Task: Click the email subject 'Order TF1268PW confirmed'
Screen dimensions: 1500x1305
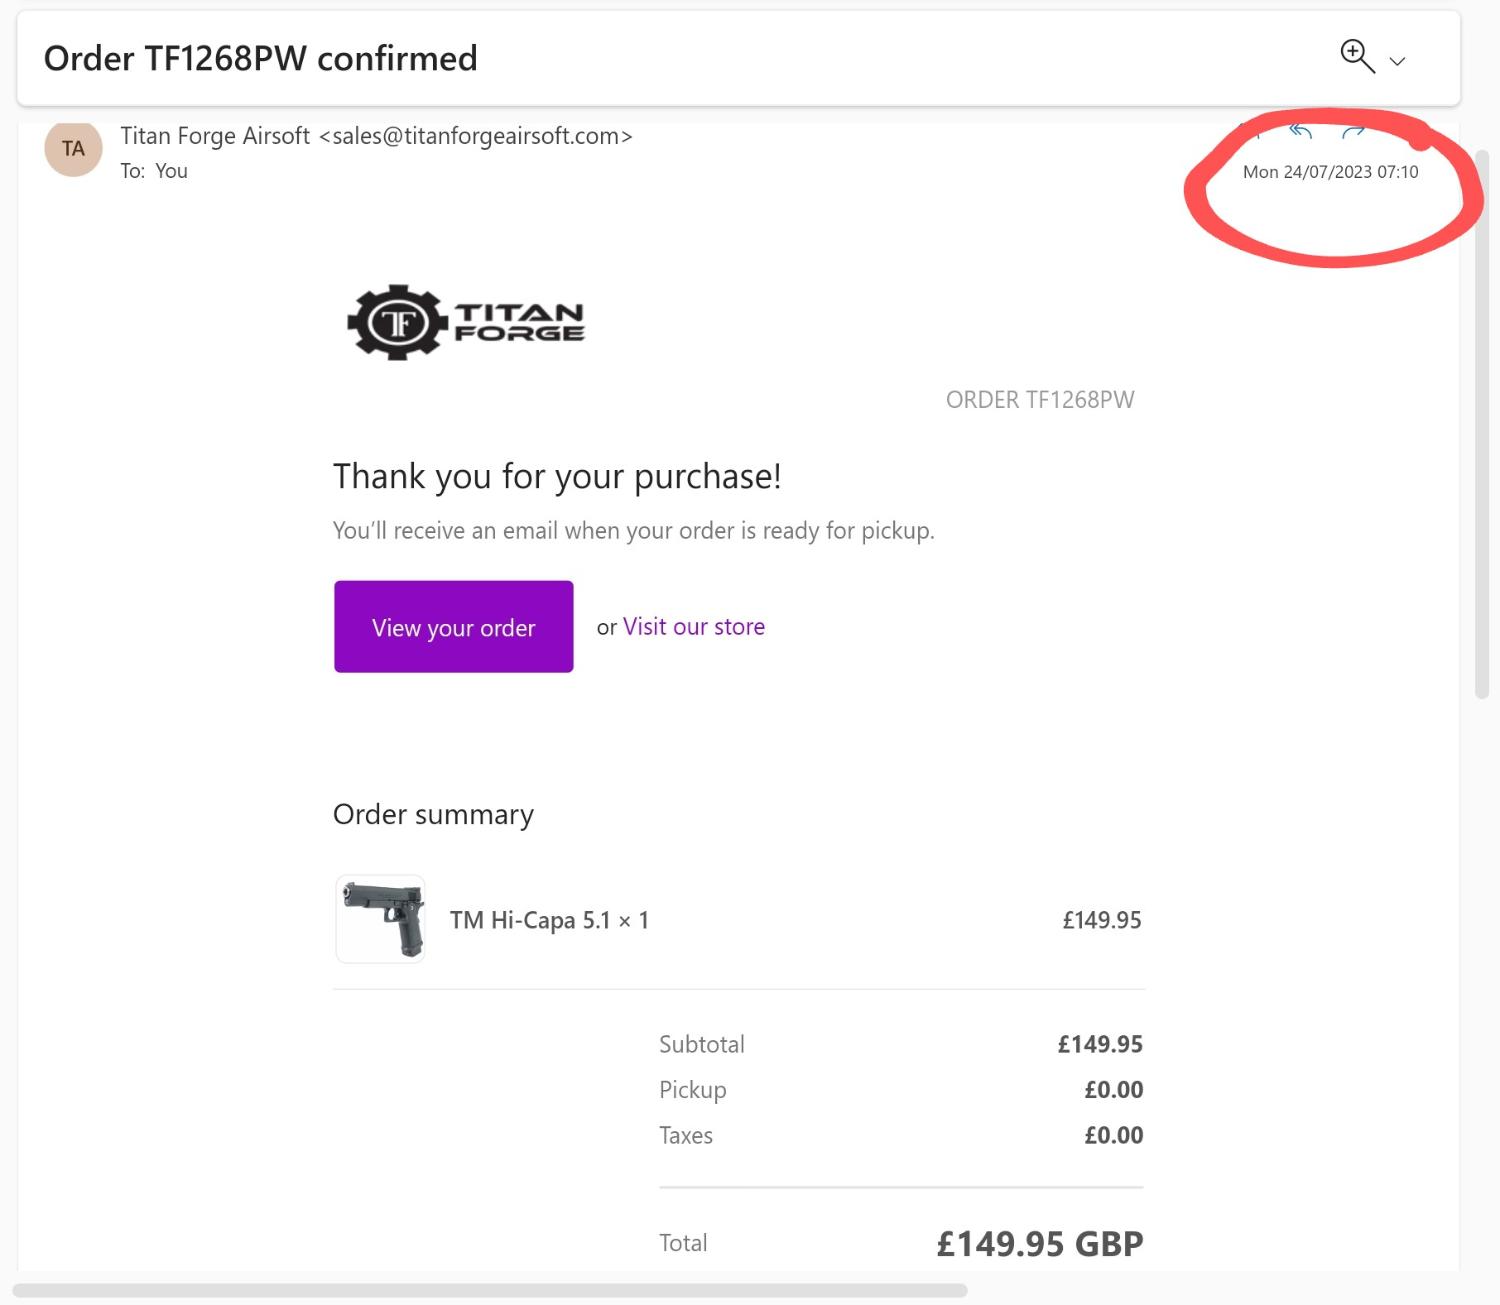Action: pyautogui.click(x=260, y=58)
